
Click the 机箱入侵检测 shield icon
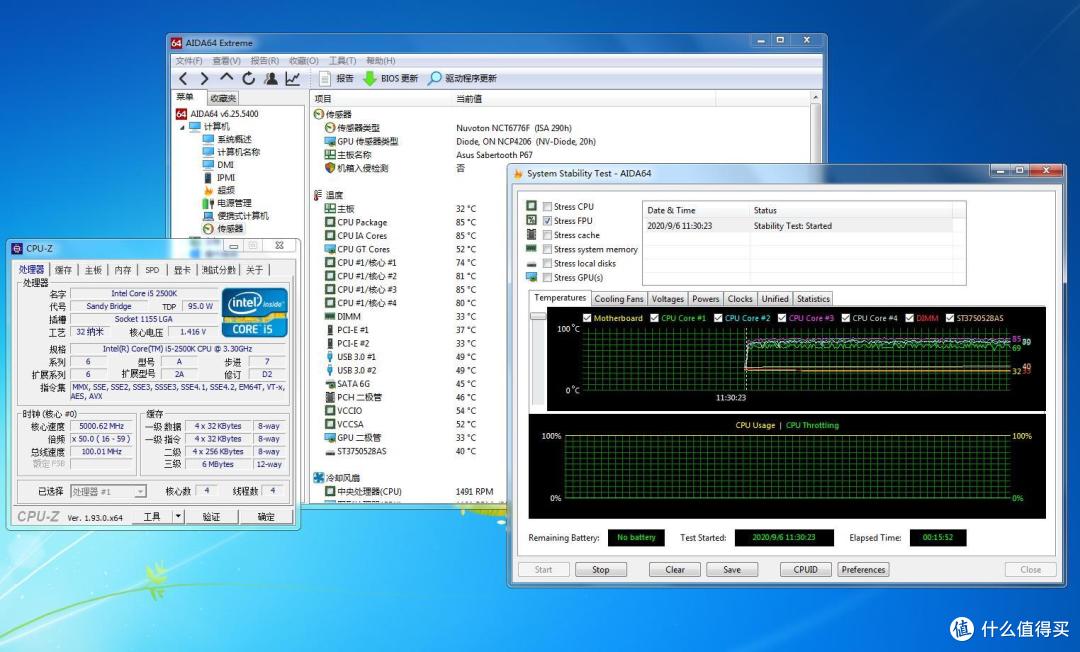tap(330, 168)
